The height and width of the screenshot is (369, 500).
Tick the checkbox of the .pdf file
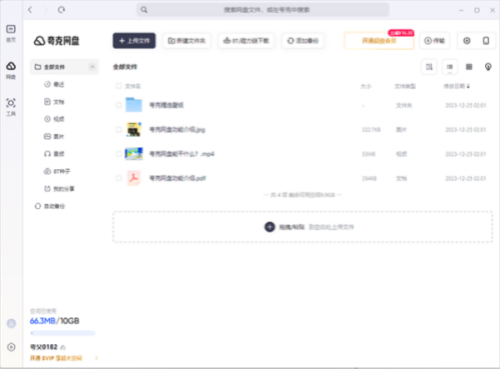tap(119, 178)
